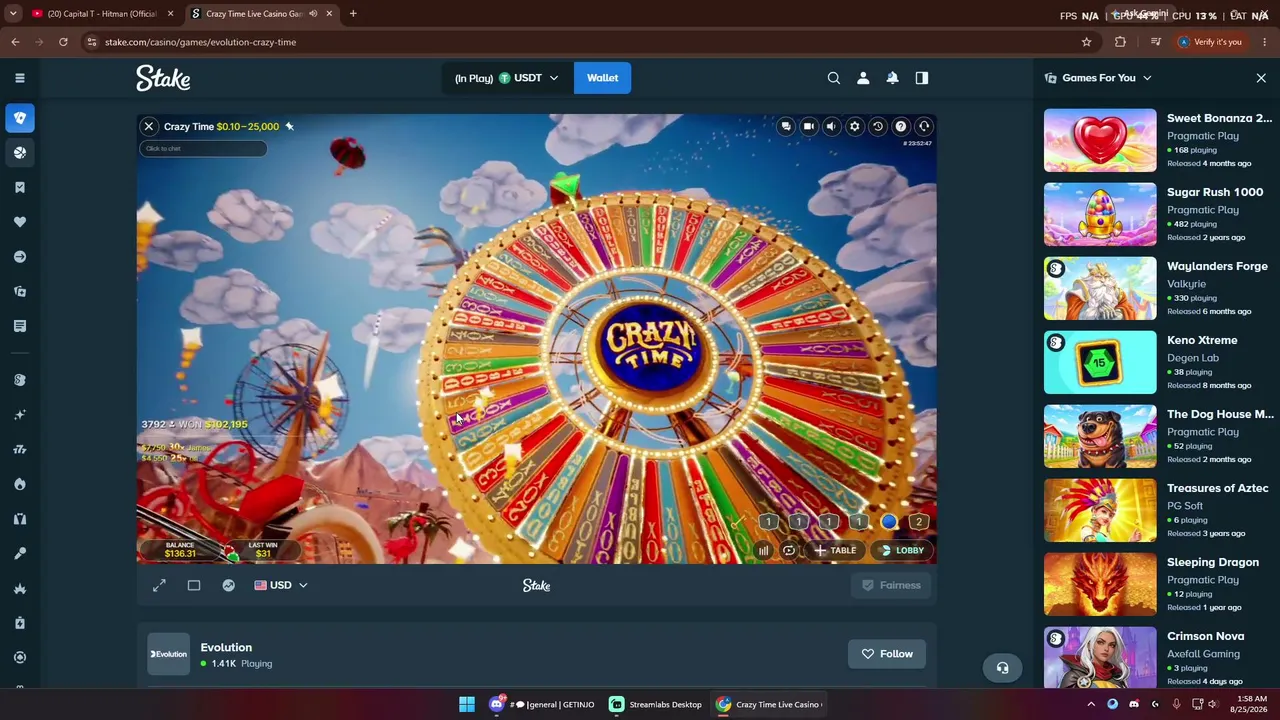This screenshot has height=720, width=1280.
Task: Open the game statistics bars icon
Action: click(764, 551)
